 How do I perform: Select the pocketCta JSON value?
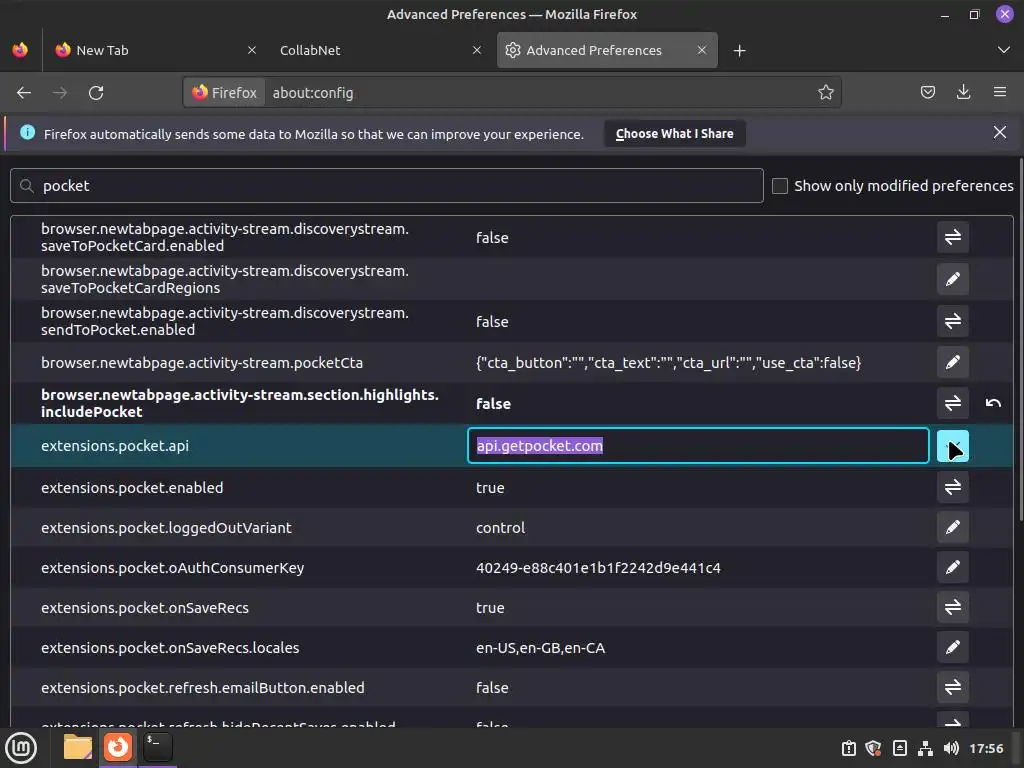coord(668,363)
